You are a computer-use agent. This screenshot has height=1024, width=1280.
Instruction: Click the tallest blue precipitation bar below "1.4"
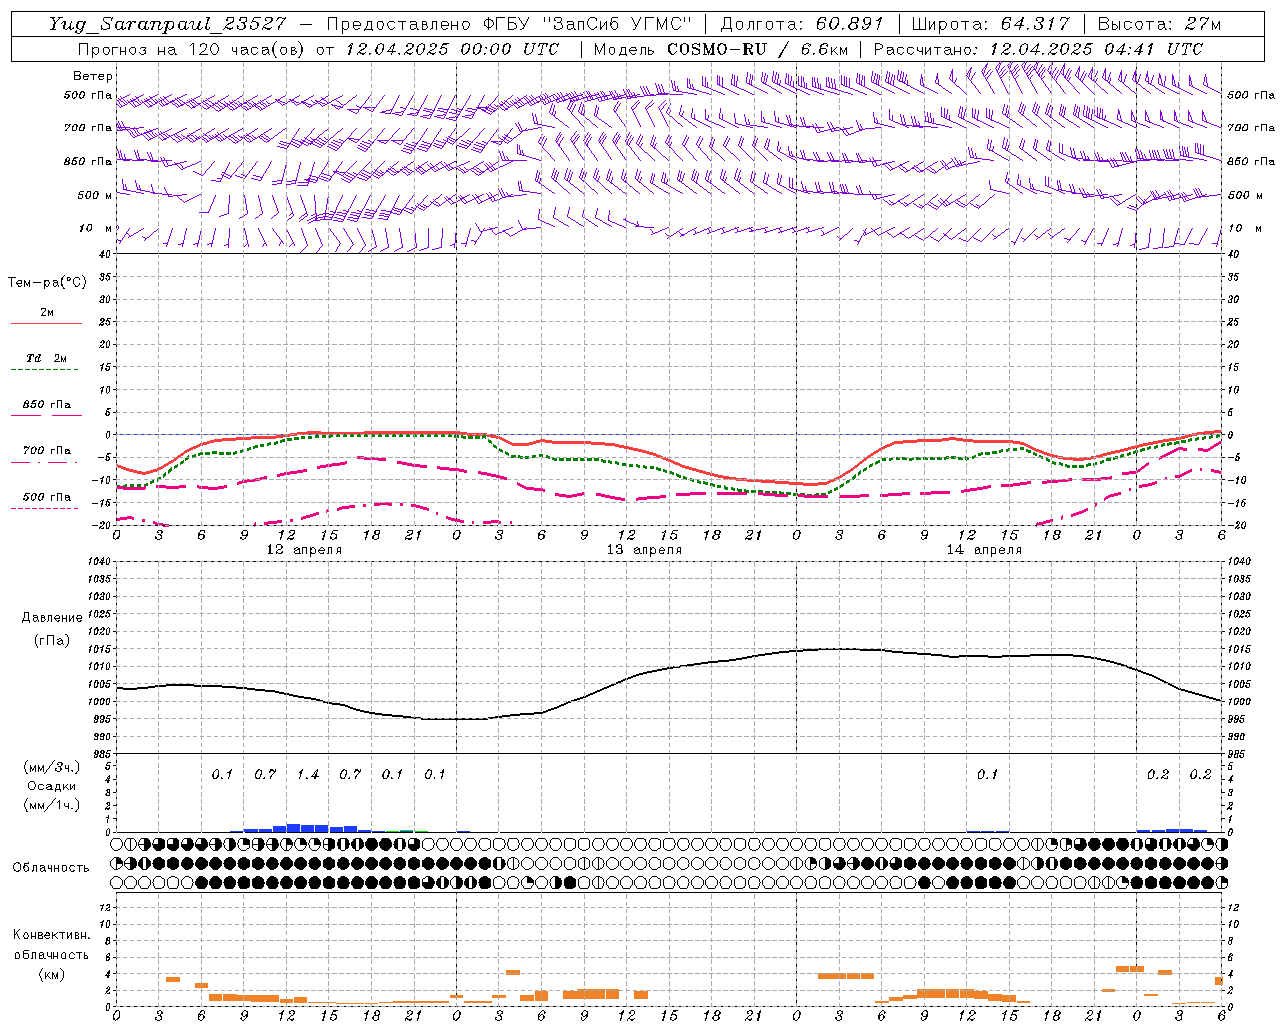294,827
